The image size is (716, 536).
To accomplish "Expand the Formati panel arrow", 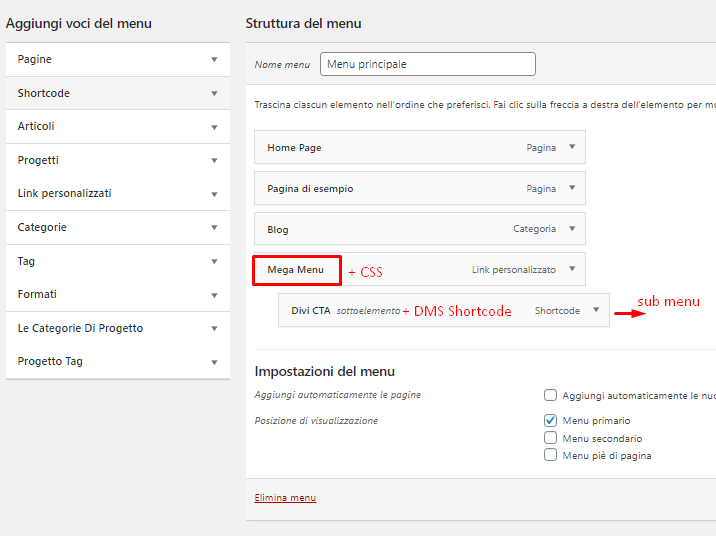I will tap(214, 295).
